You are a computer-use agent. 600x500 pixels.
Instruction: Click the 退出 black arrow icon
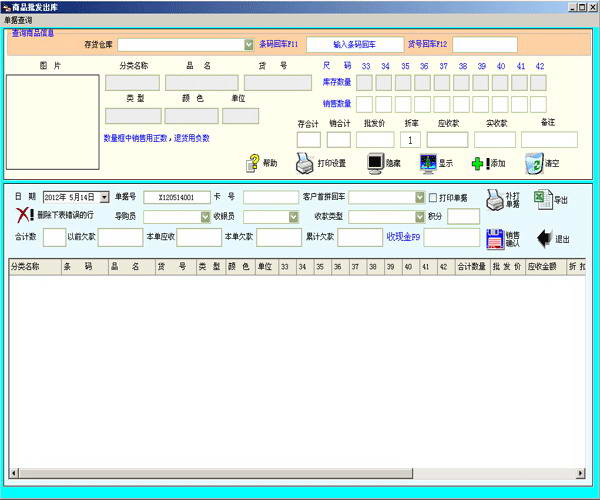pos(545,239)
